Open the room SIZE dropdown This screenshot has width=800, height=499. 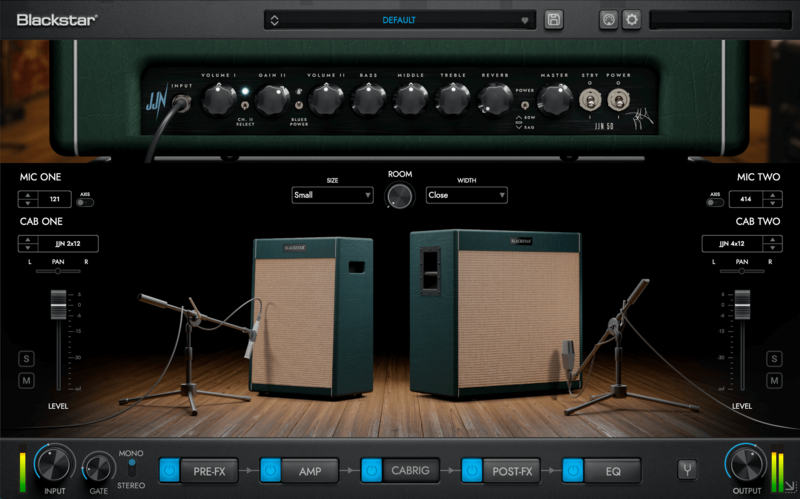coord(332,195)
